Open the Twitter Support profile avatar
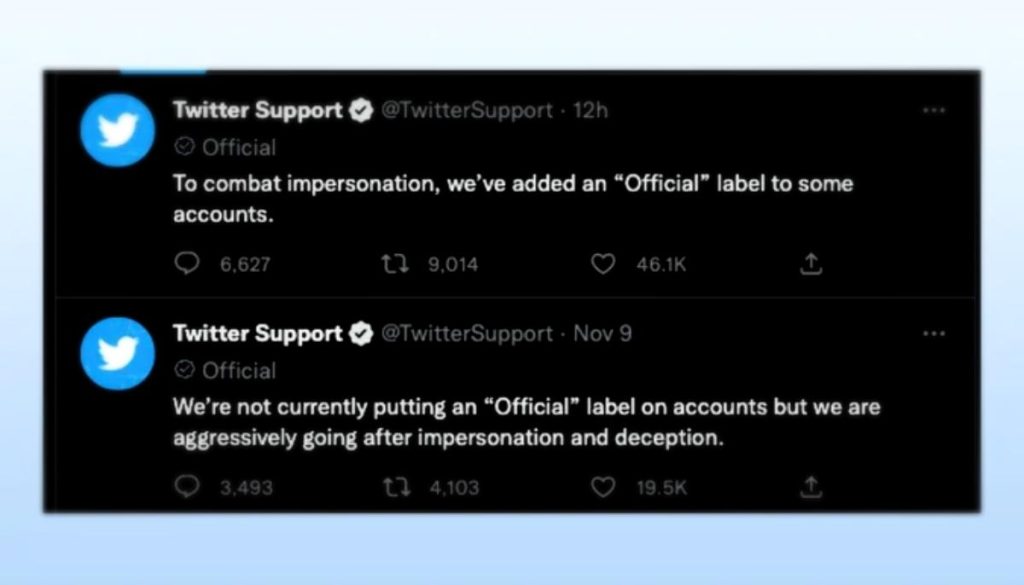This screenshot has width=1024, height=585. click(117, 130)
